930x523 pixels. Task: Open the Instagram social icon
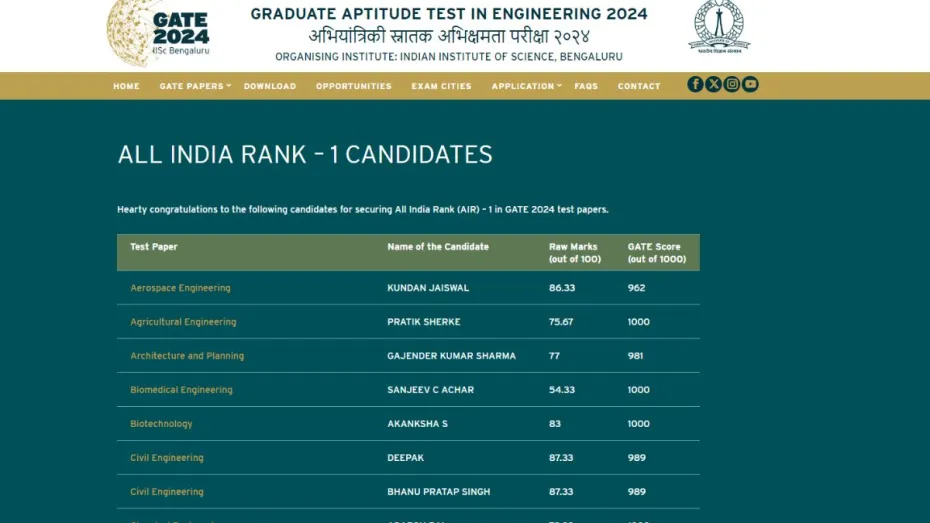pyautogui.click(x=732, y=85)
